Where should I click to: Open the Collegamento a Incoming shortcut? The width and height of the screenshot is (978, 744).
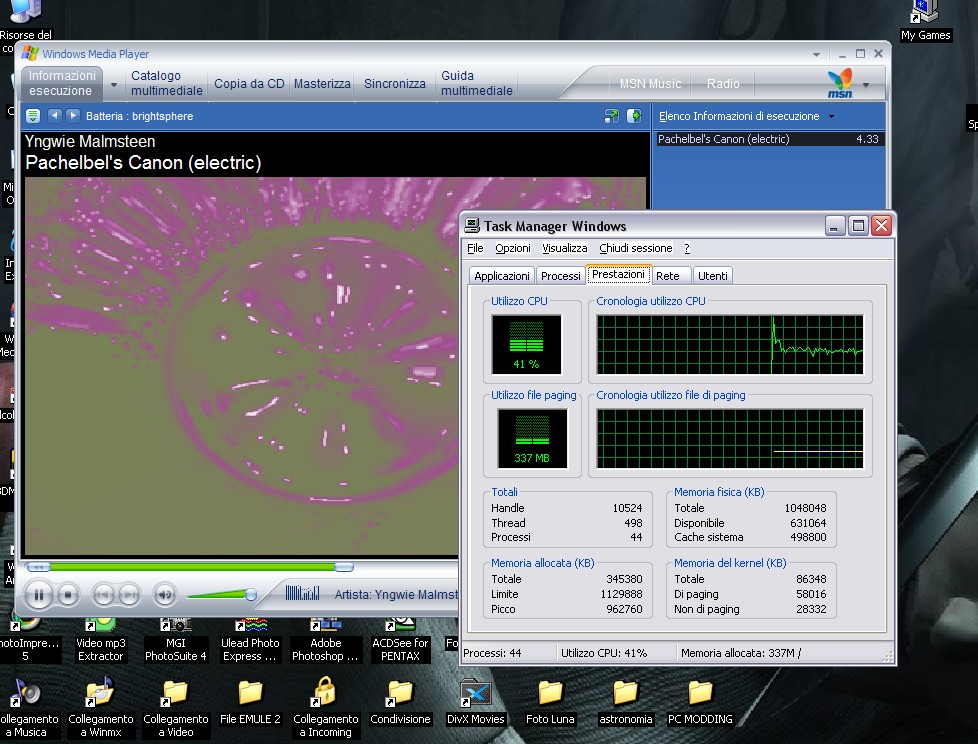325,709
